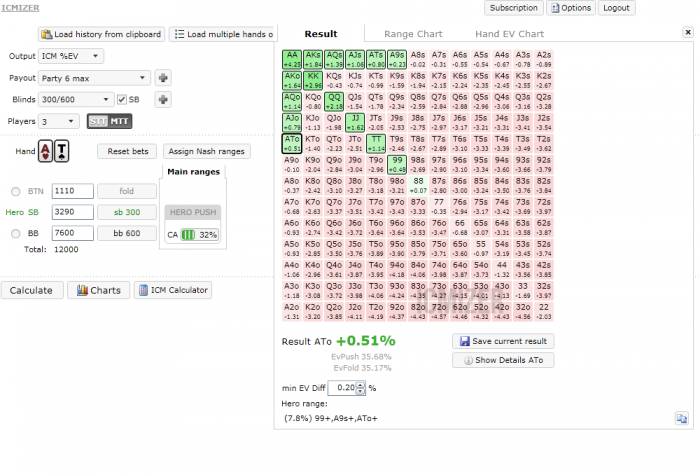
Task: Click the EvFold 35.17% text
Action: click(362, 368)
